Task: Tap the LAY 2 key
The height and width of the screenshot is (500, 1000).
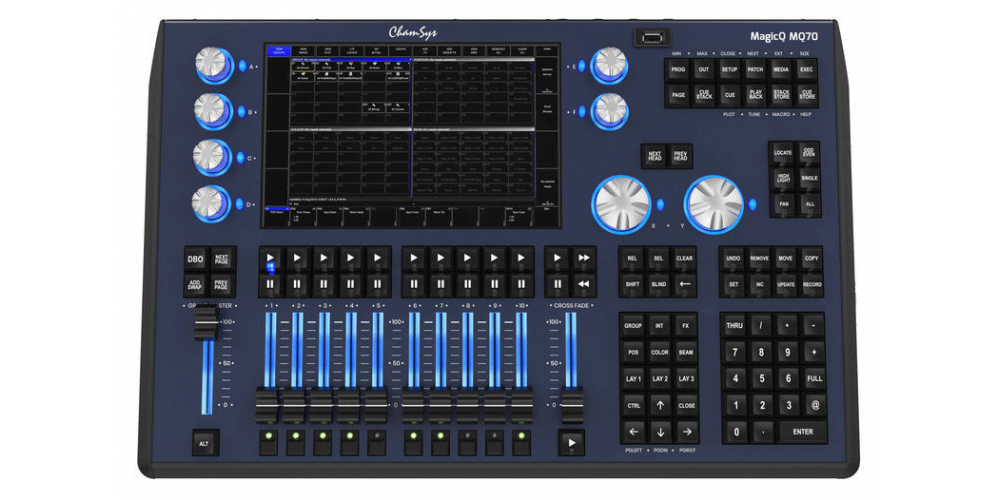Action: tap(660, 379)
